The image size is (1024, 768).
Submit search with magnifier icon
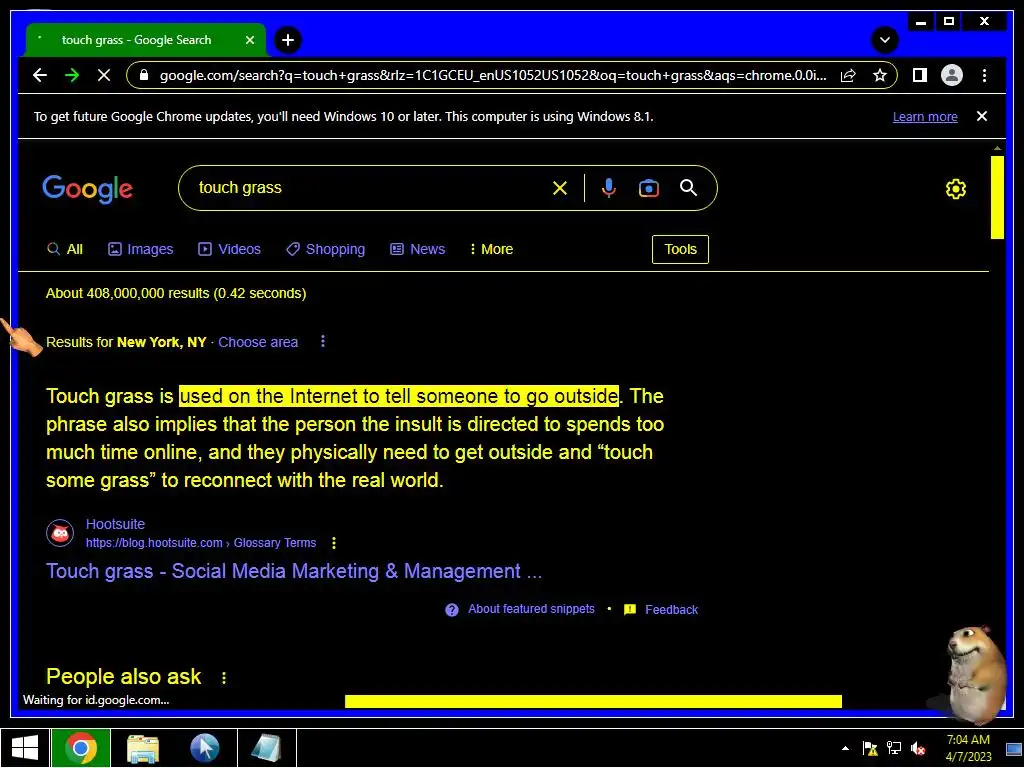[x=688, y=188]
